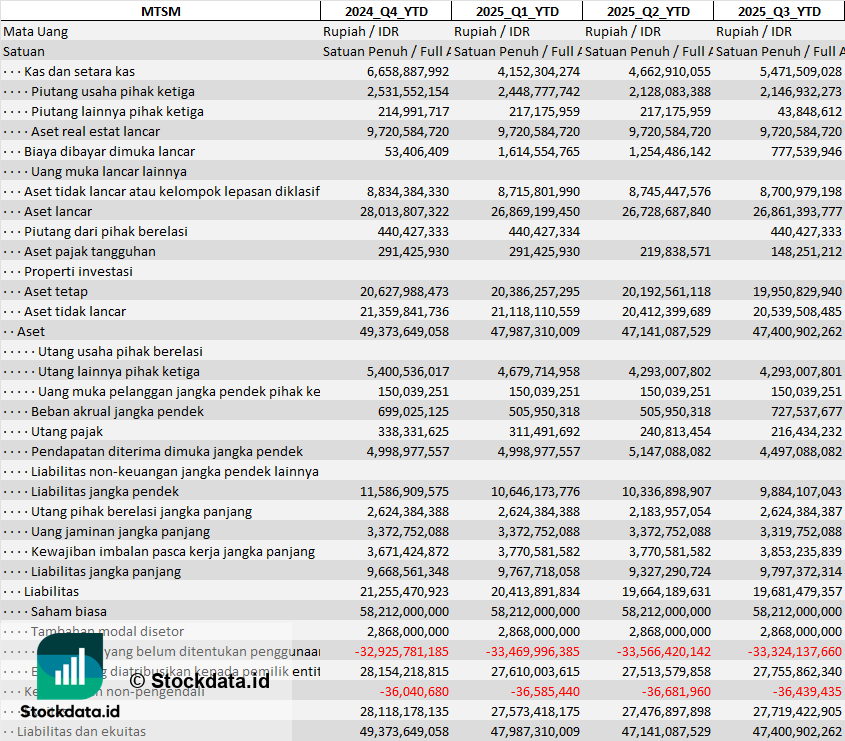Select the 2025_Q1_YTD column header
The width and height of the screenshot is (845, 741).
pos(516,11)
